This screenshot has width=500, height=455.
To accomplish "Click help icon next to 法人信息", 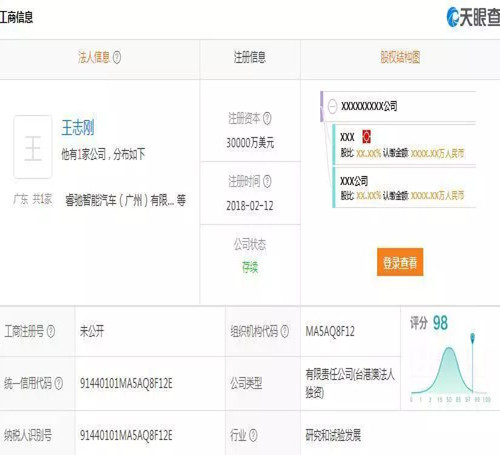I will (x=117, y=58).
